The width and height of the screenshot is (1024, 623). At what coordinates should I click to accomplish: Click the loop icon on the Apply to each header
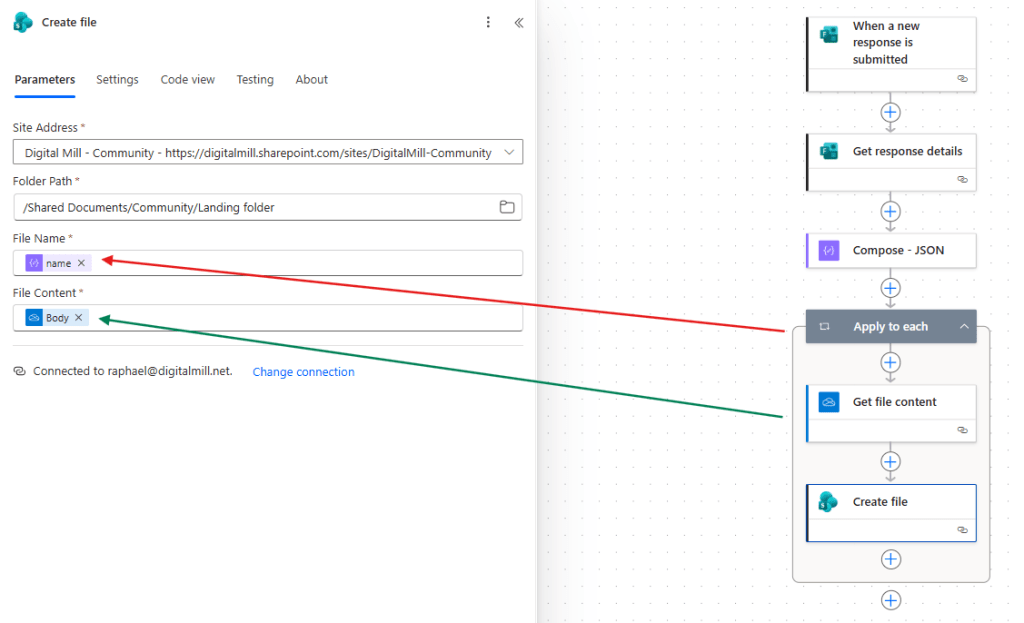(823, 326)
